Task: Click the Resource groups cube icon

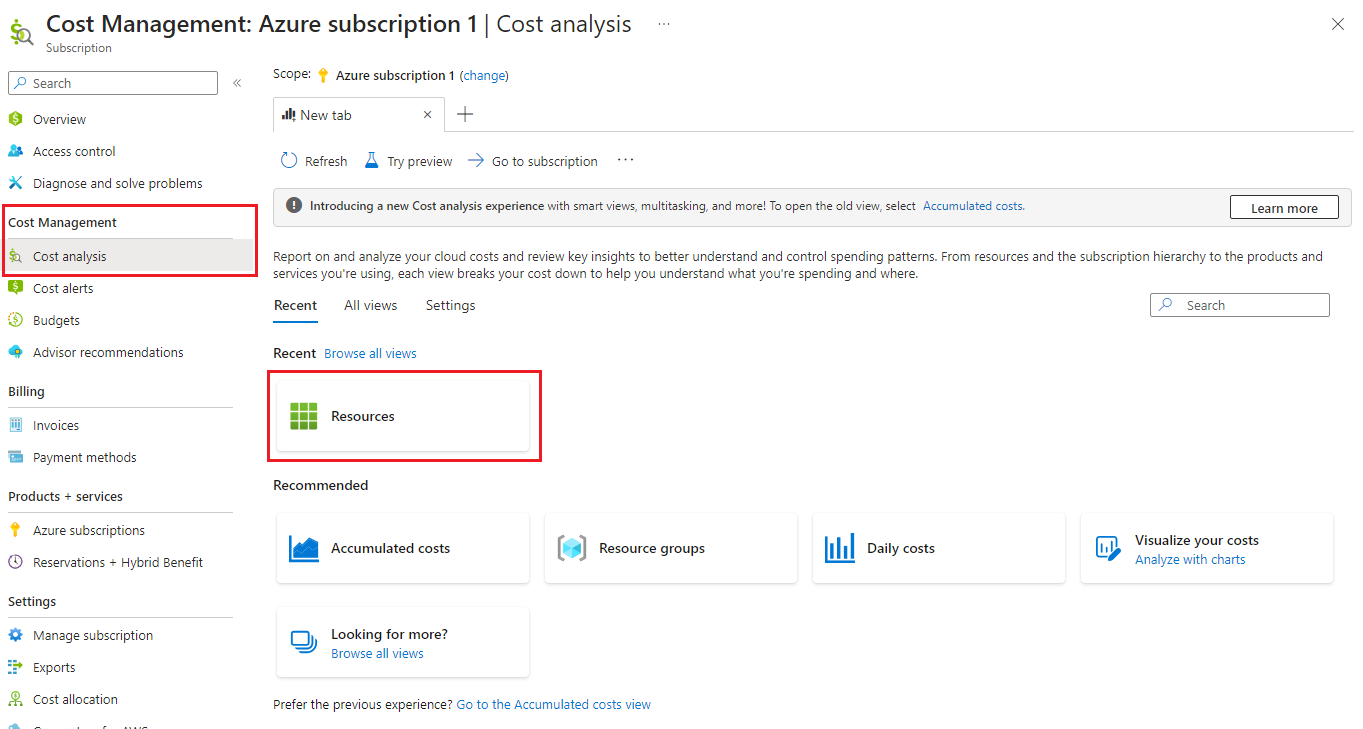Action: coord(572,548)
